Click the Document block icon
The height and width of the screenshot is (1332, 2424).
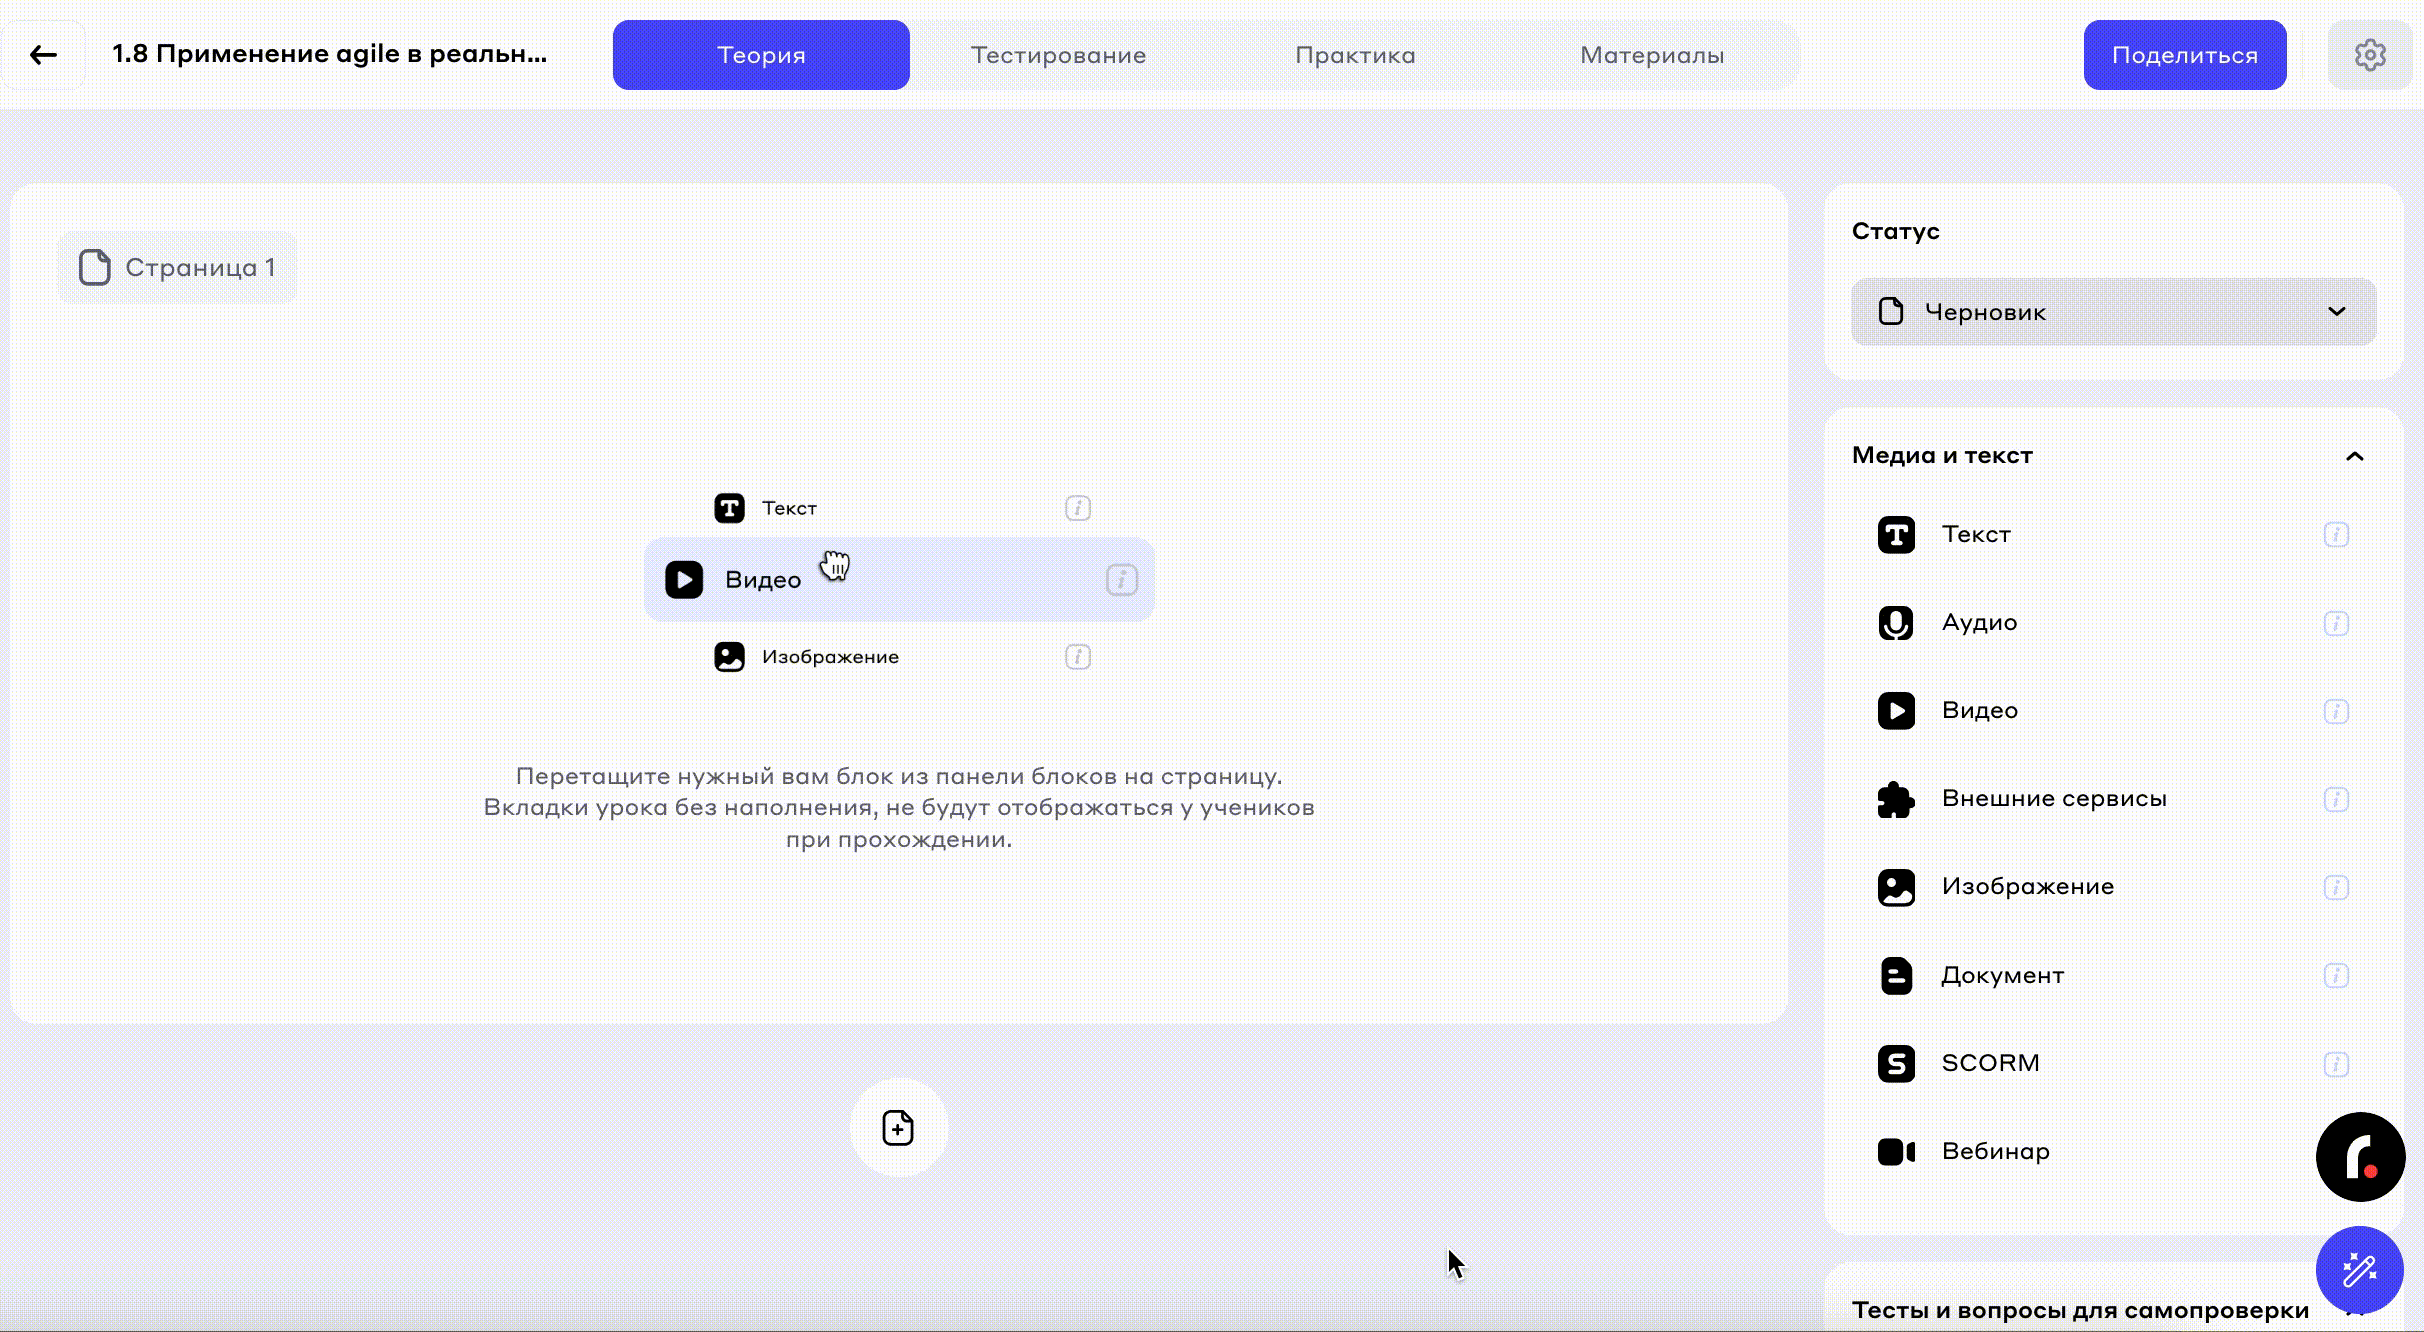pos(1895,975)
